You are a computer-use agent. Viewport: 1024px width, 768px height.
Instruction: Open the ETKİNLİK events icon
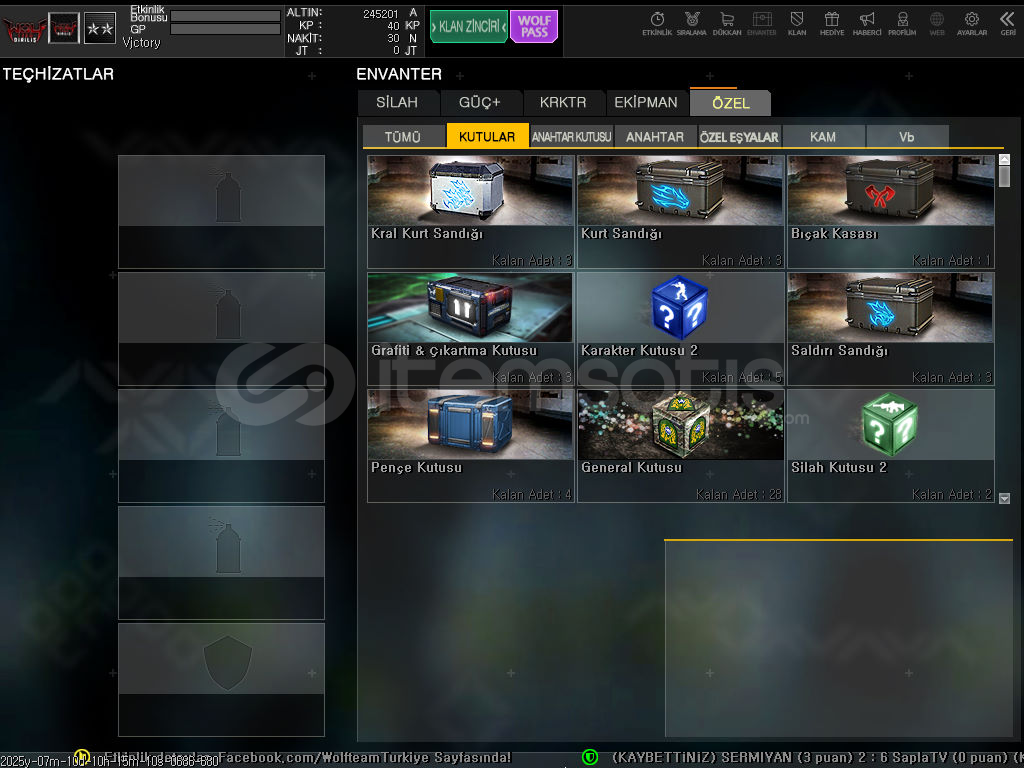click(x=657, y=24)
